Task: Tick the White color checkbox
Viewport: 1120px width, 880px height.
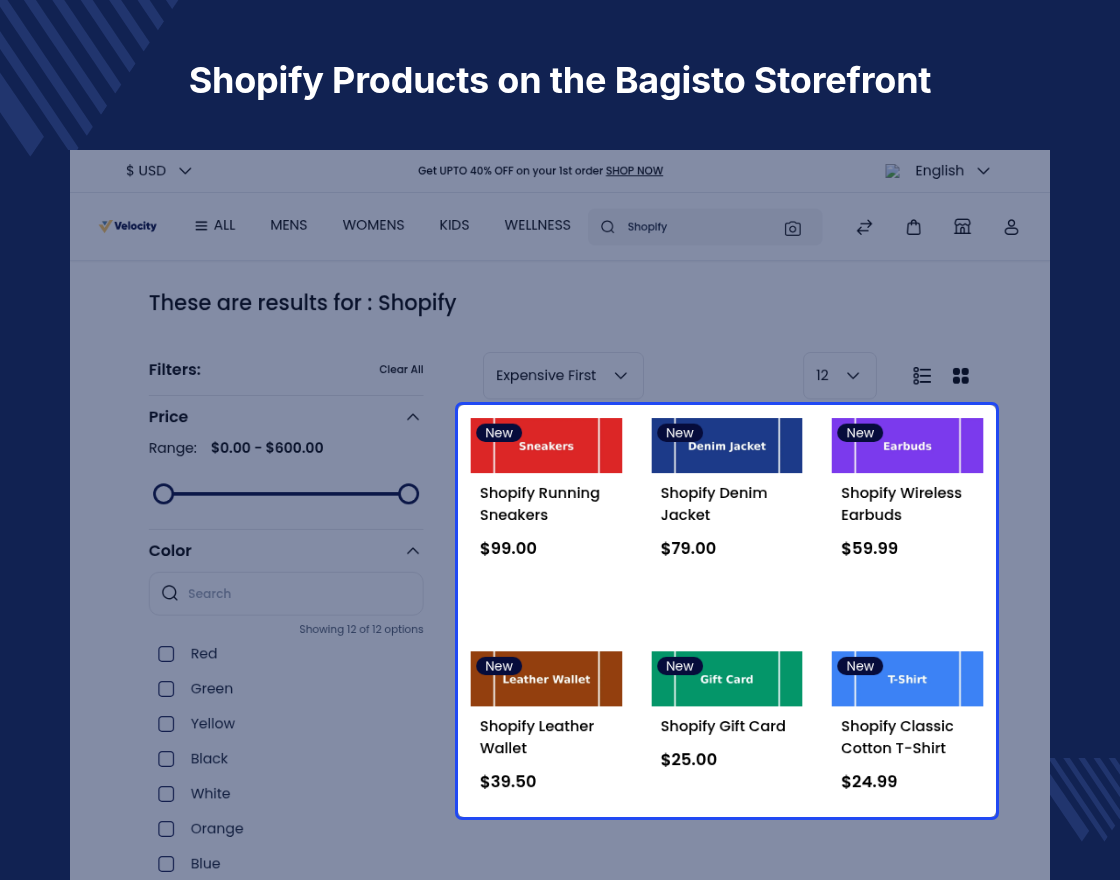Action: pos(166,794)
